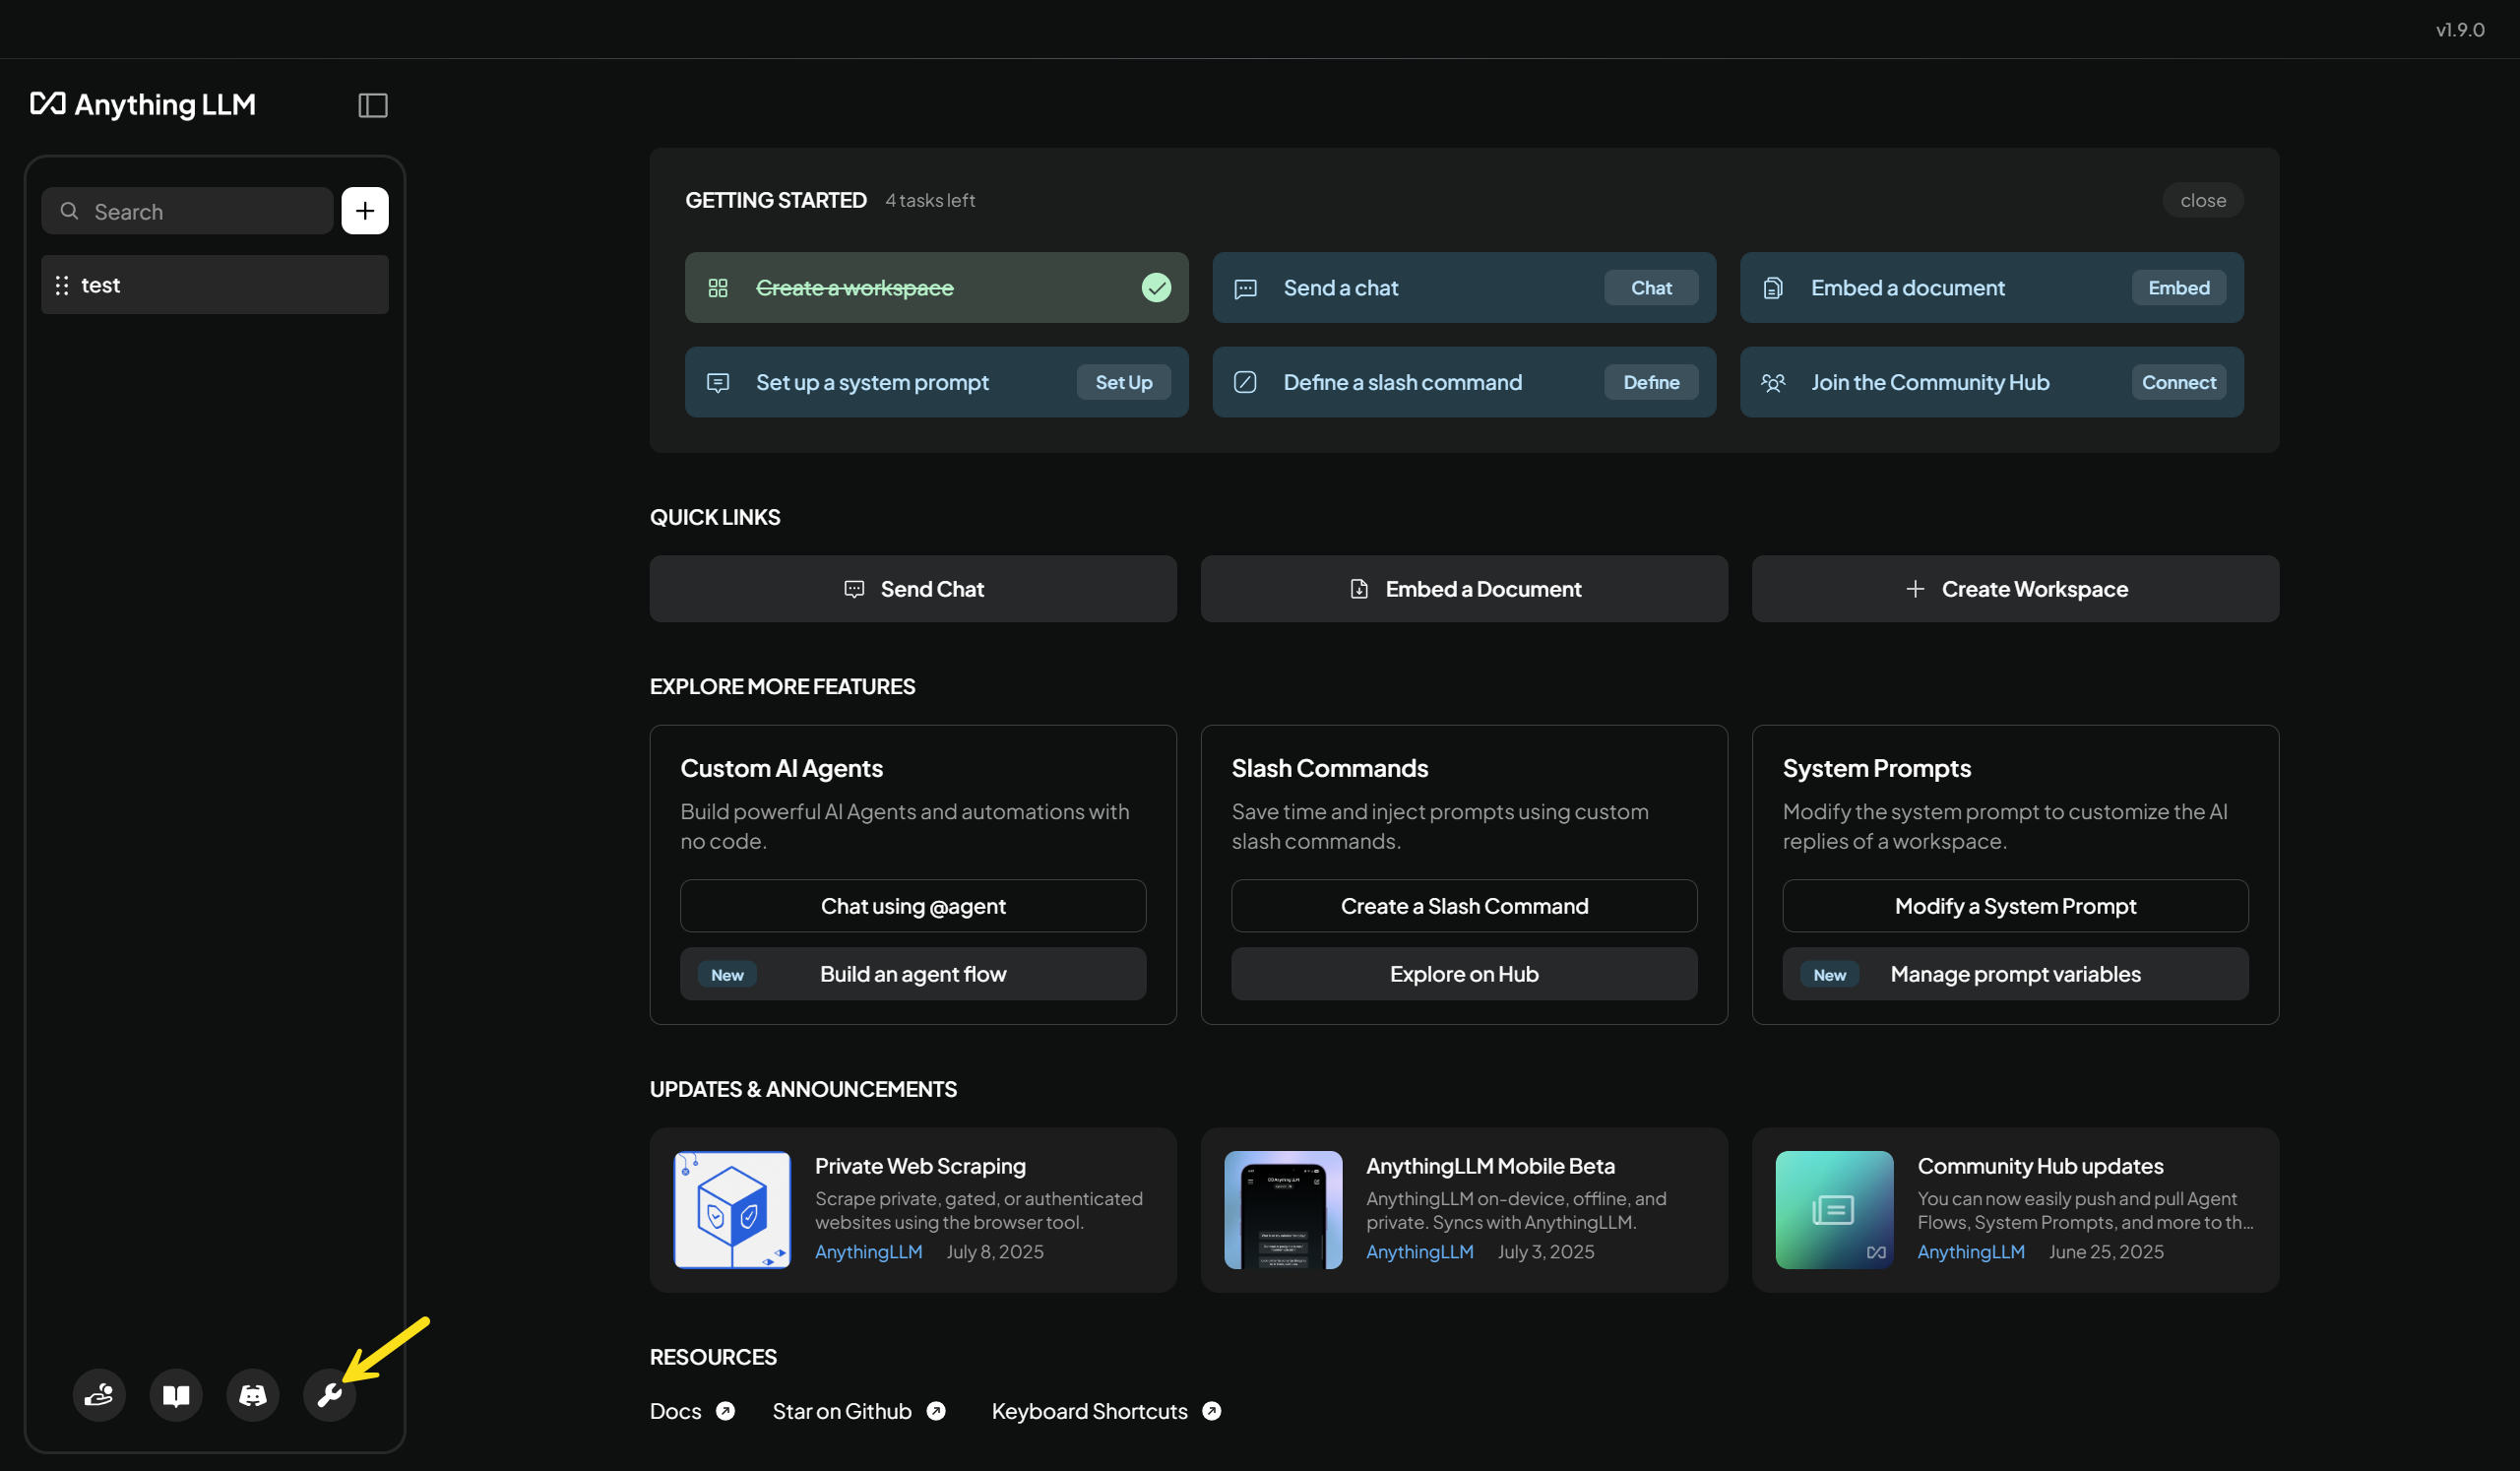Click the drag handle beside test workspace

click(x=62, y=286)
